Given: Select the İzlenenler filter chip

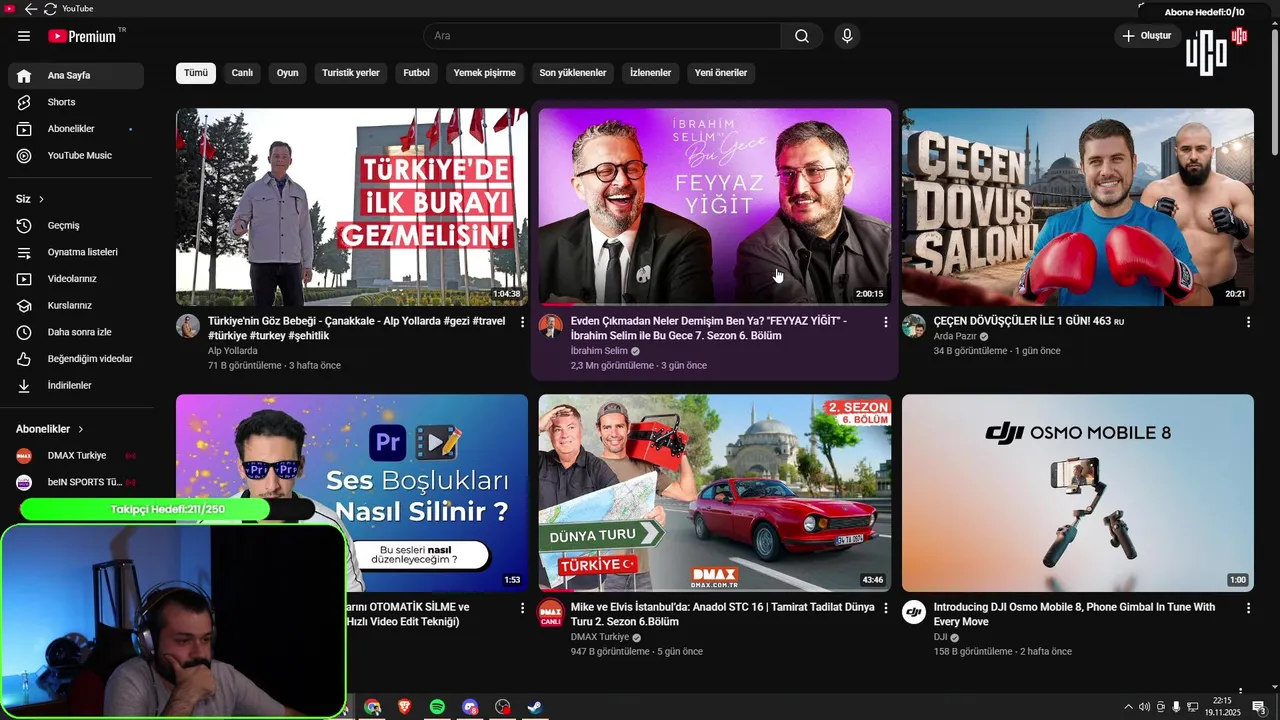Looking at the screenshot, I should click(x=650, y=73).
